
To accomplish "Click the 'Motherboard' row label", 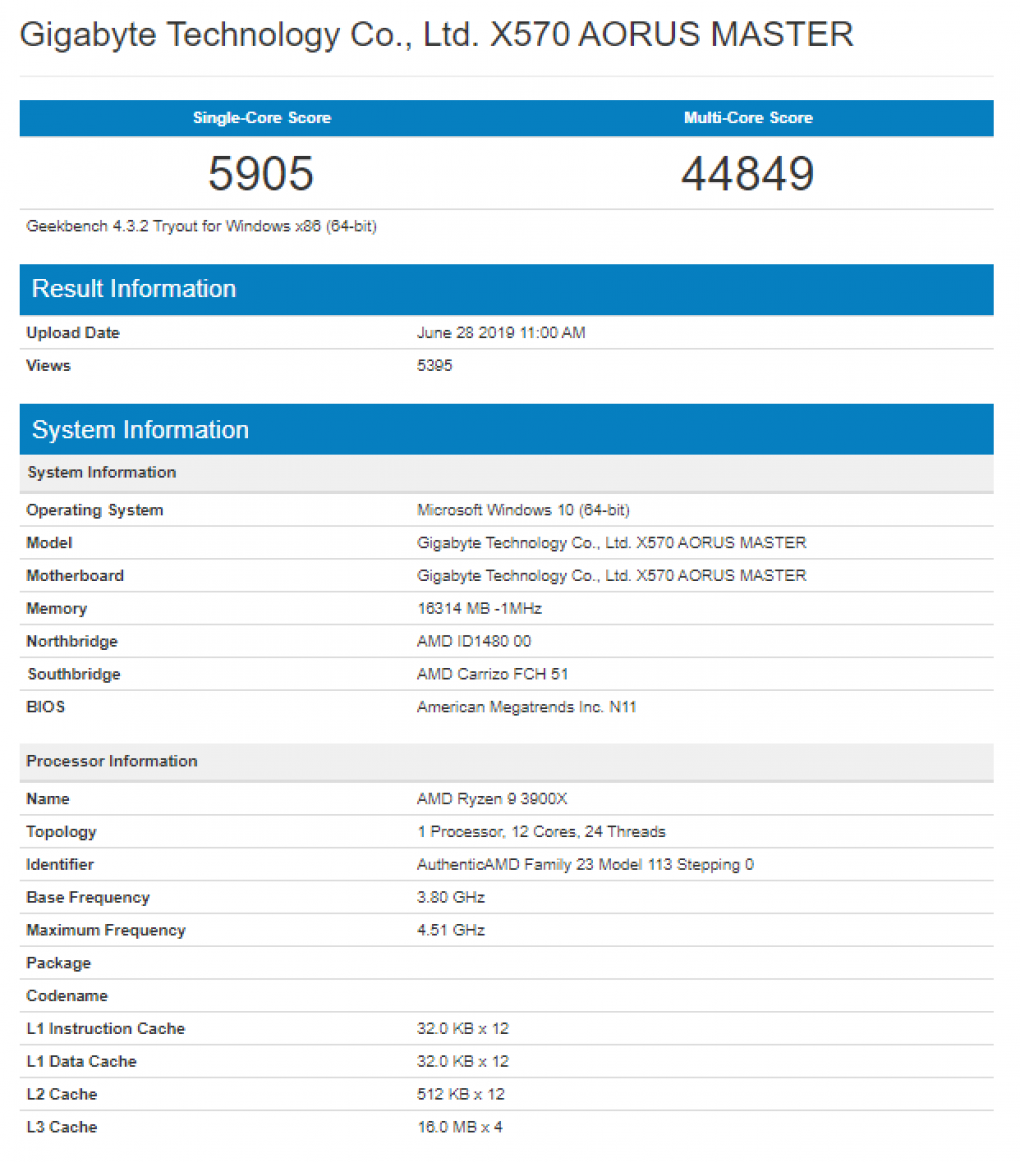I will [75, 576].
